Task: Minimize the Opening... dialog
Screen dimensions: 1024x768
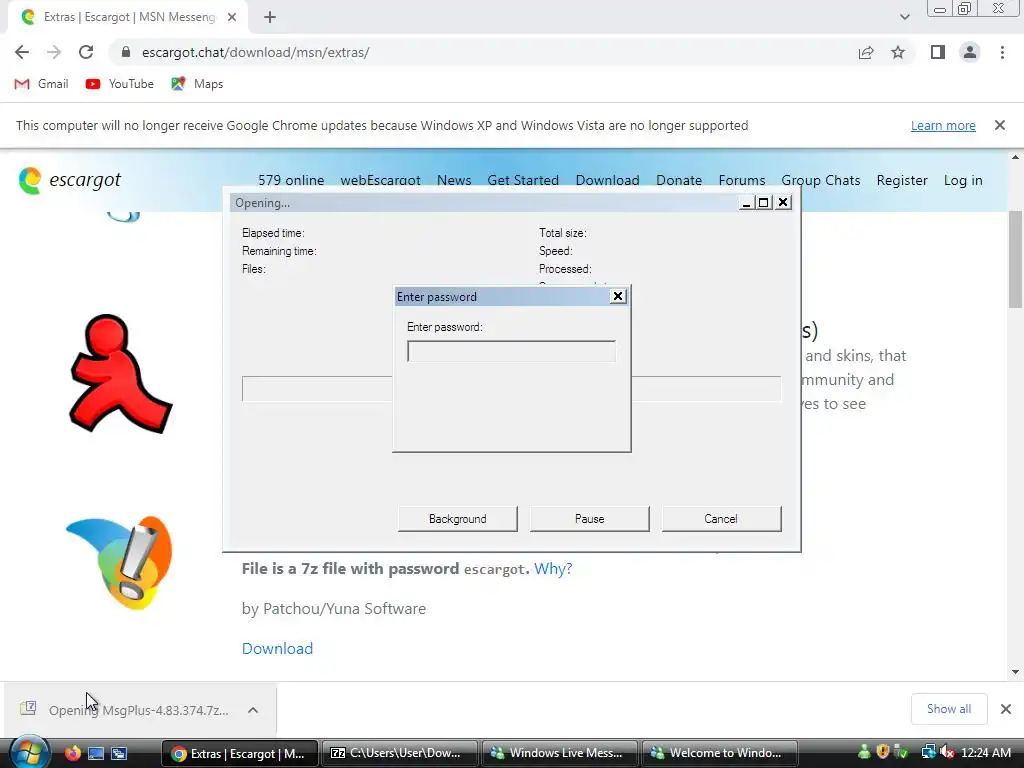Action: tap(746, 203)
